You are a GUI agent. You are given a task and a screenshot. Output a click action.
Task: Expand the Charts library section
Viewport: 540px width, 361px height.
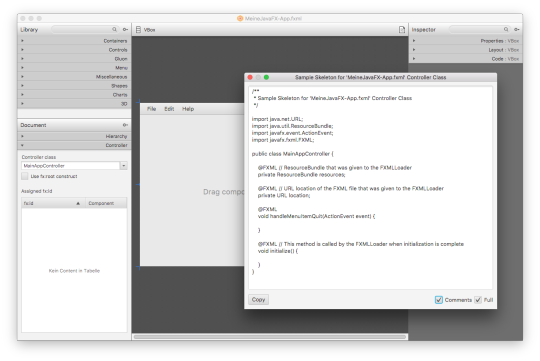coord(74,94)
